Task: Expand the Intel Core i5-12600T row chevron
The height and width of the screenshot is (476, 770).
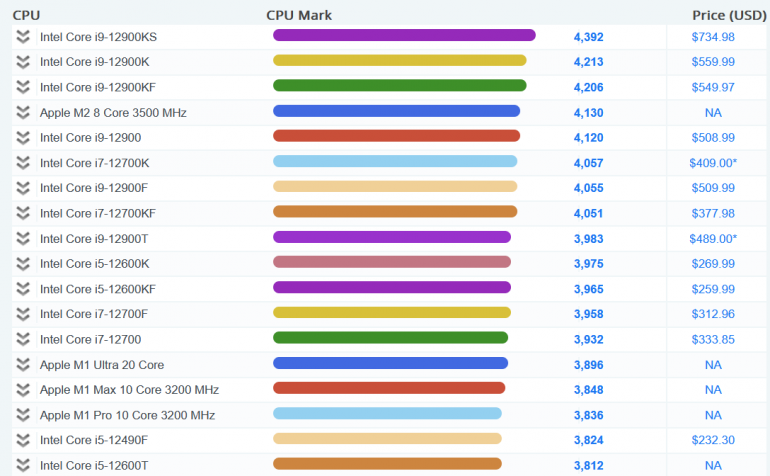Action: tap(23, 465)
